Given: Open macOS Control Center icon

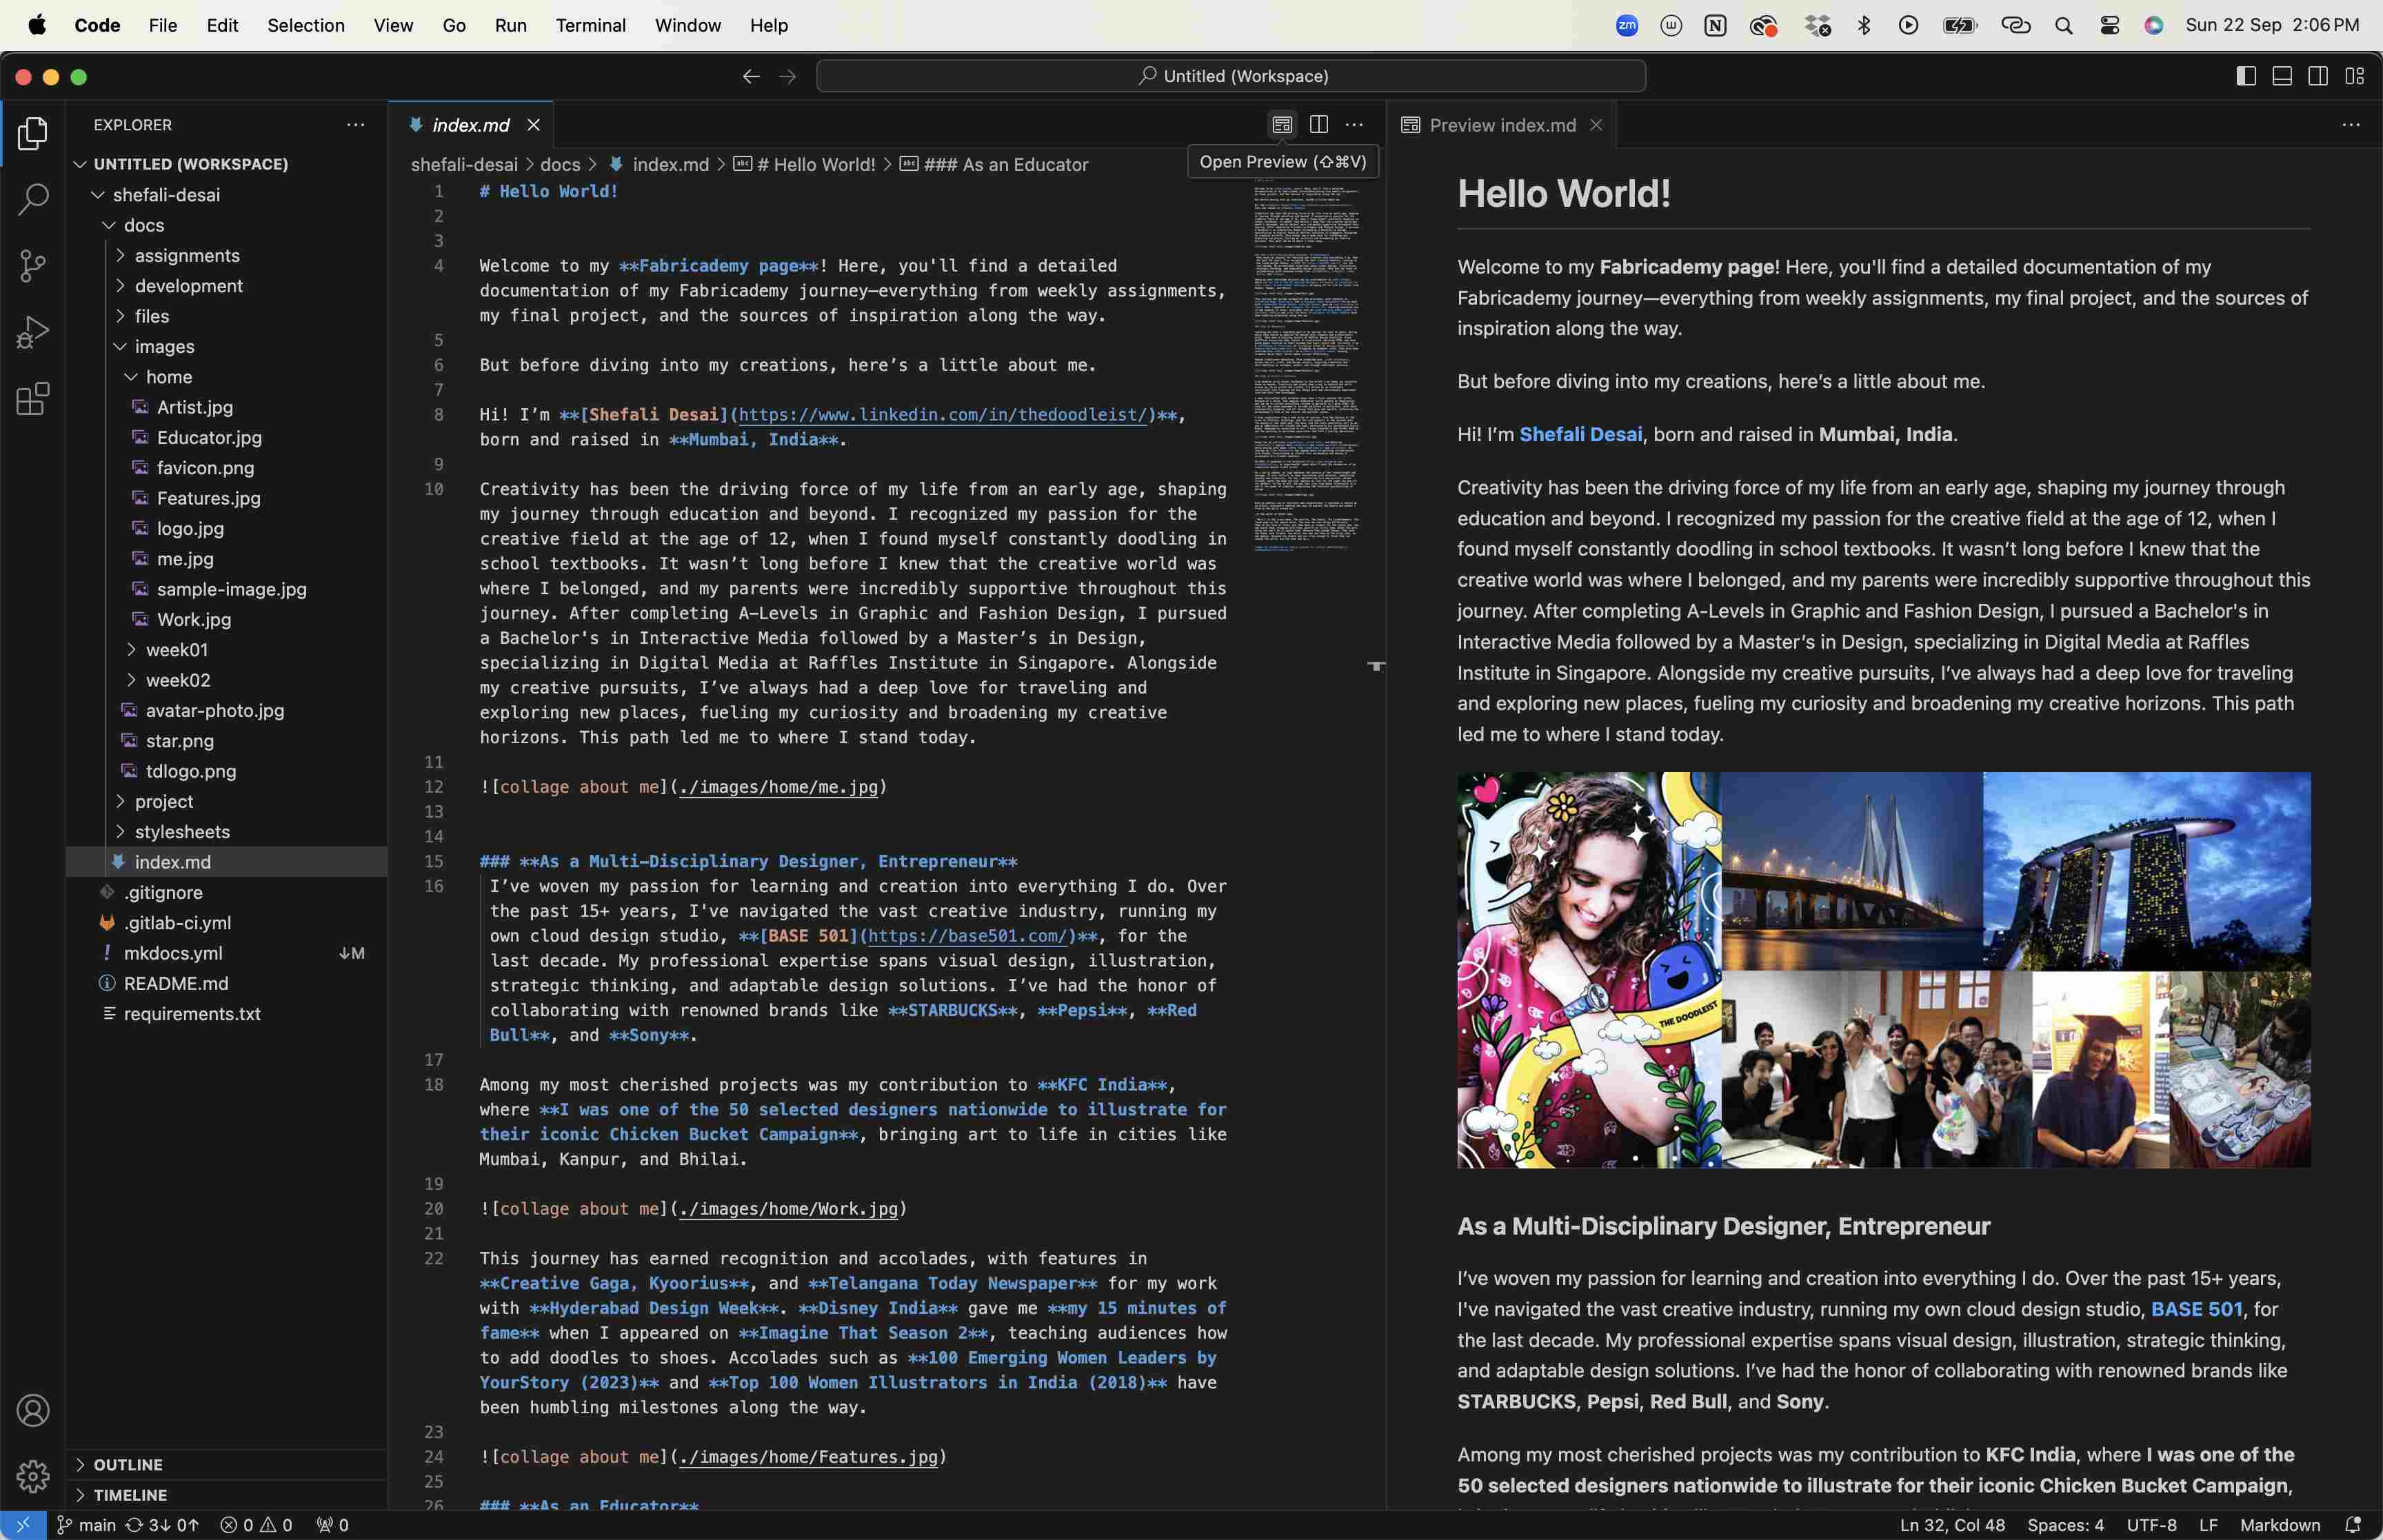Looking at the screenshot, I should tap(2110, 25).
